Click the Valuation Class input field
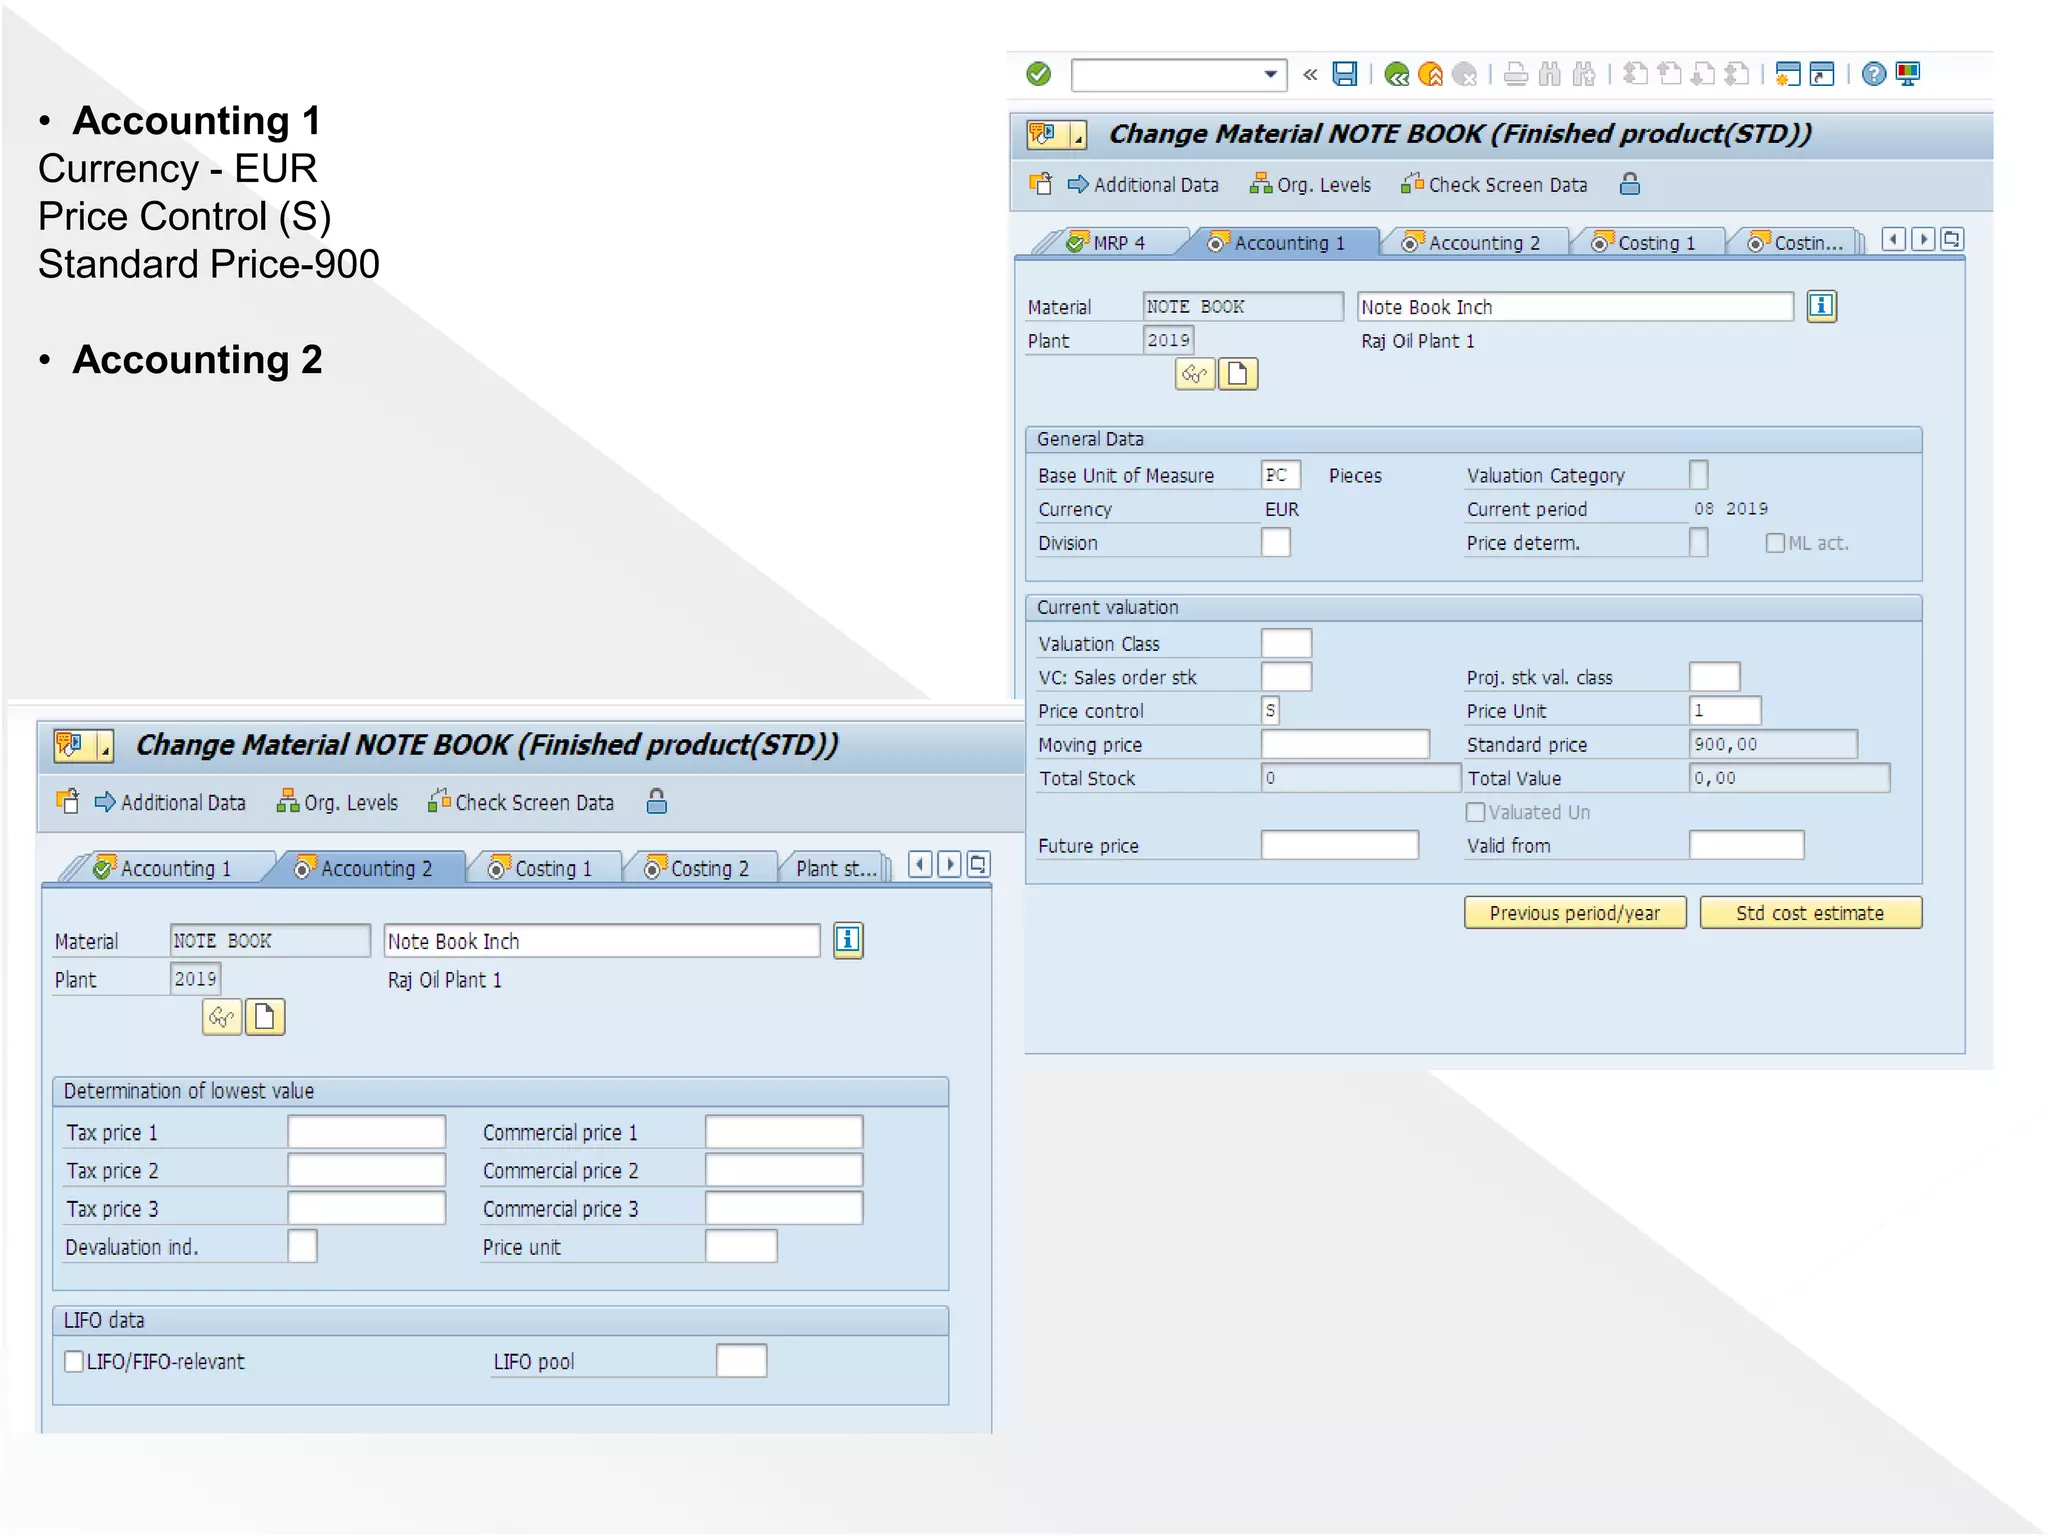This screenshot has height=1536, width=2048. [x=1286, y=644]
